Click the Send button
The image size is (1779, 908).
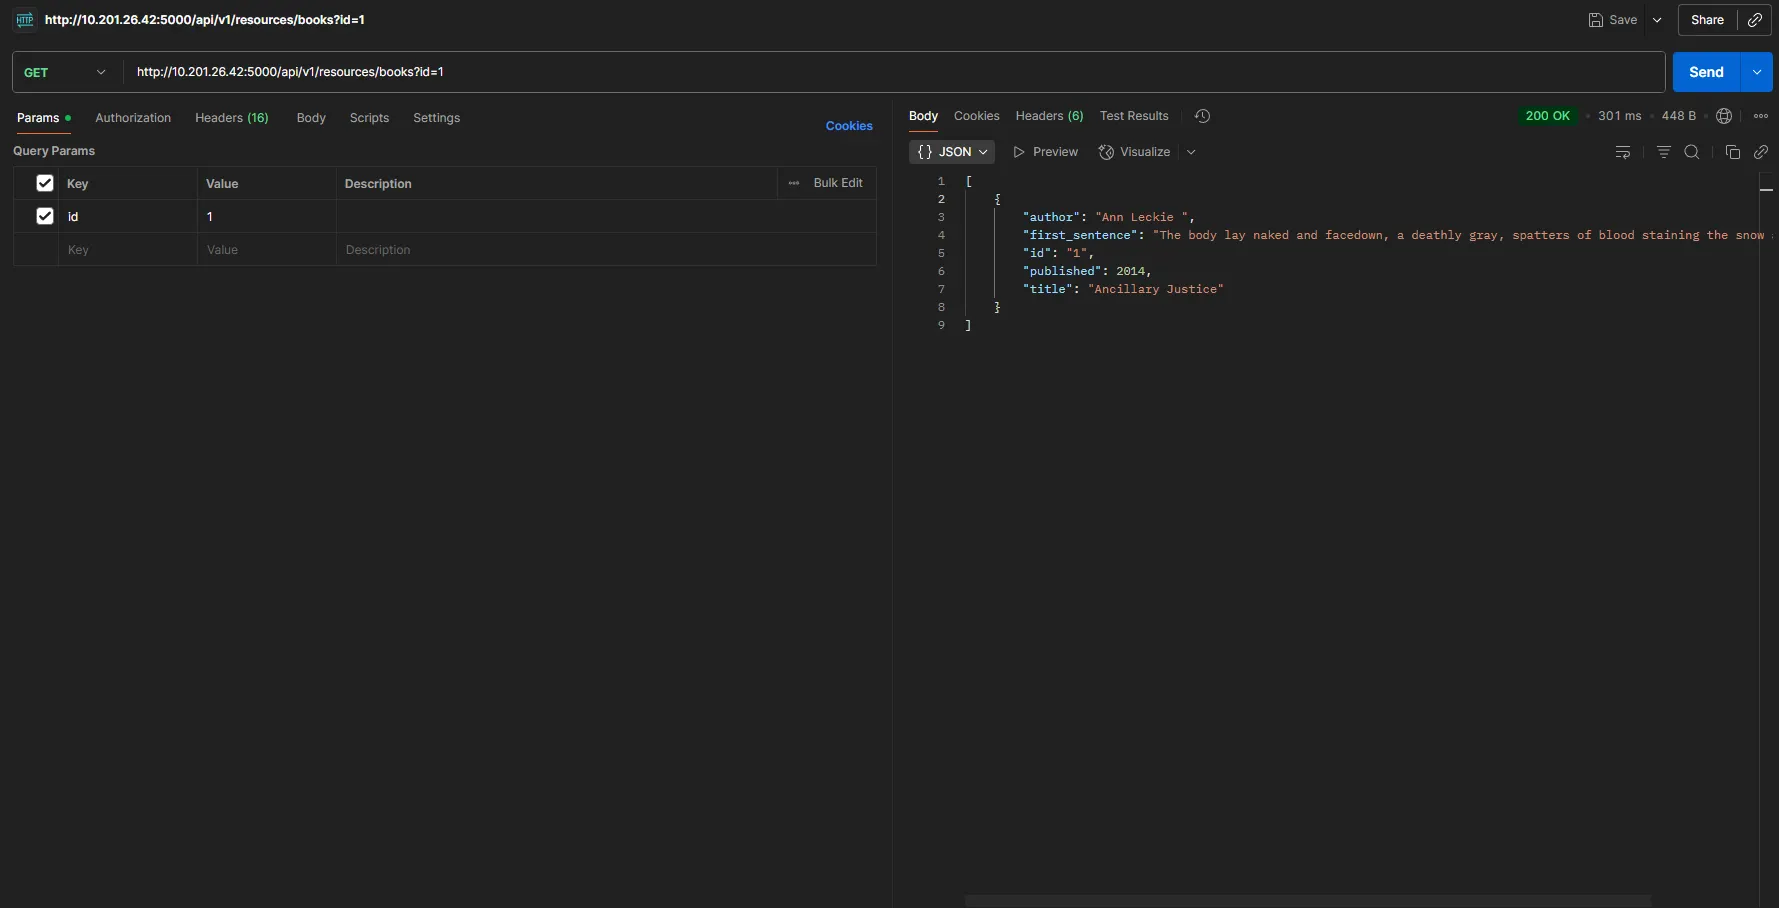(x=1705, y=72)
